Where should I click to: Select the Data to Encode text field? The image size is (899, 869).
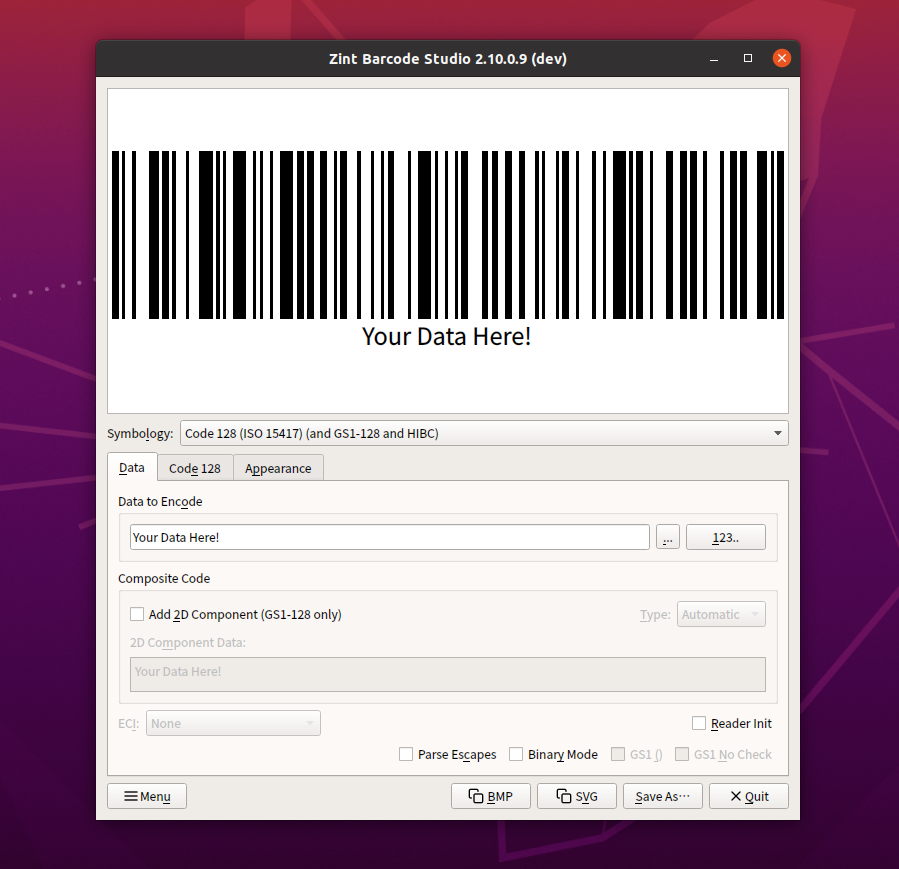[390, 537]
